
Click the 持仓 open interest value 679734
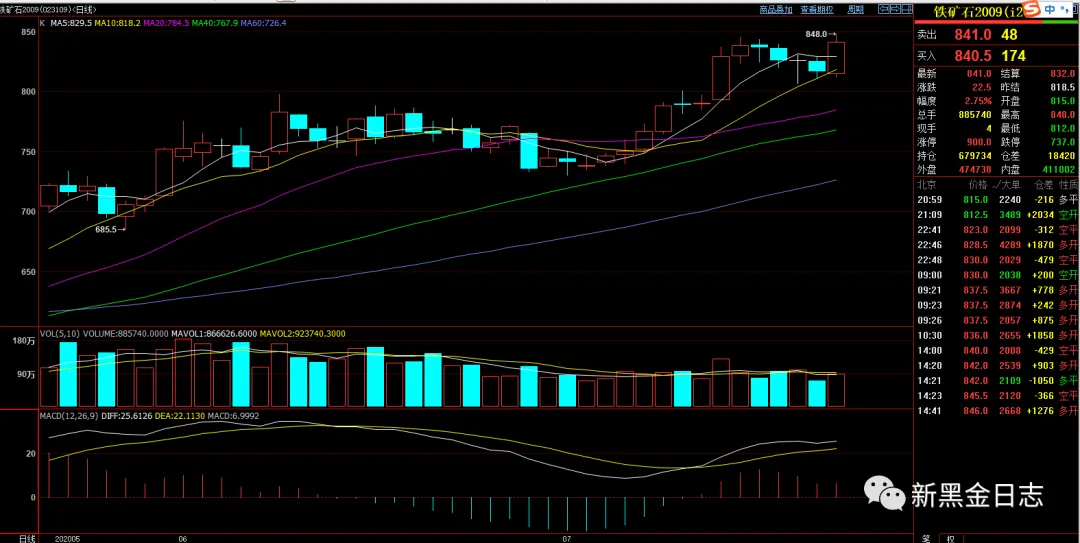coord(975,156)
